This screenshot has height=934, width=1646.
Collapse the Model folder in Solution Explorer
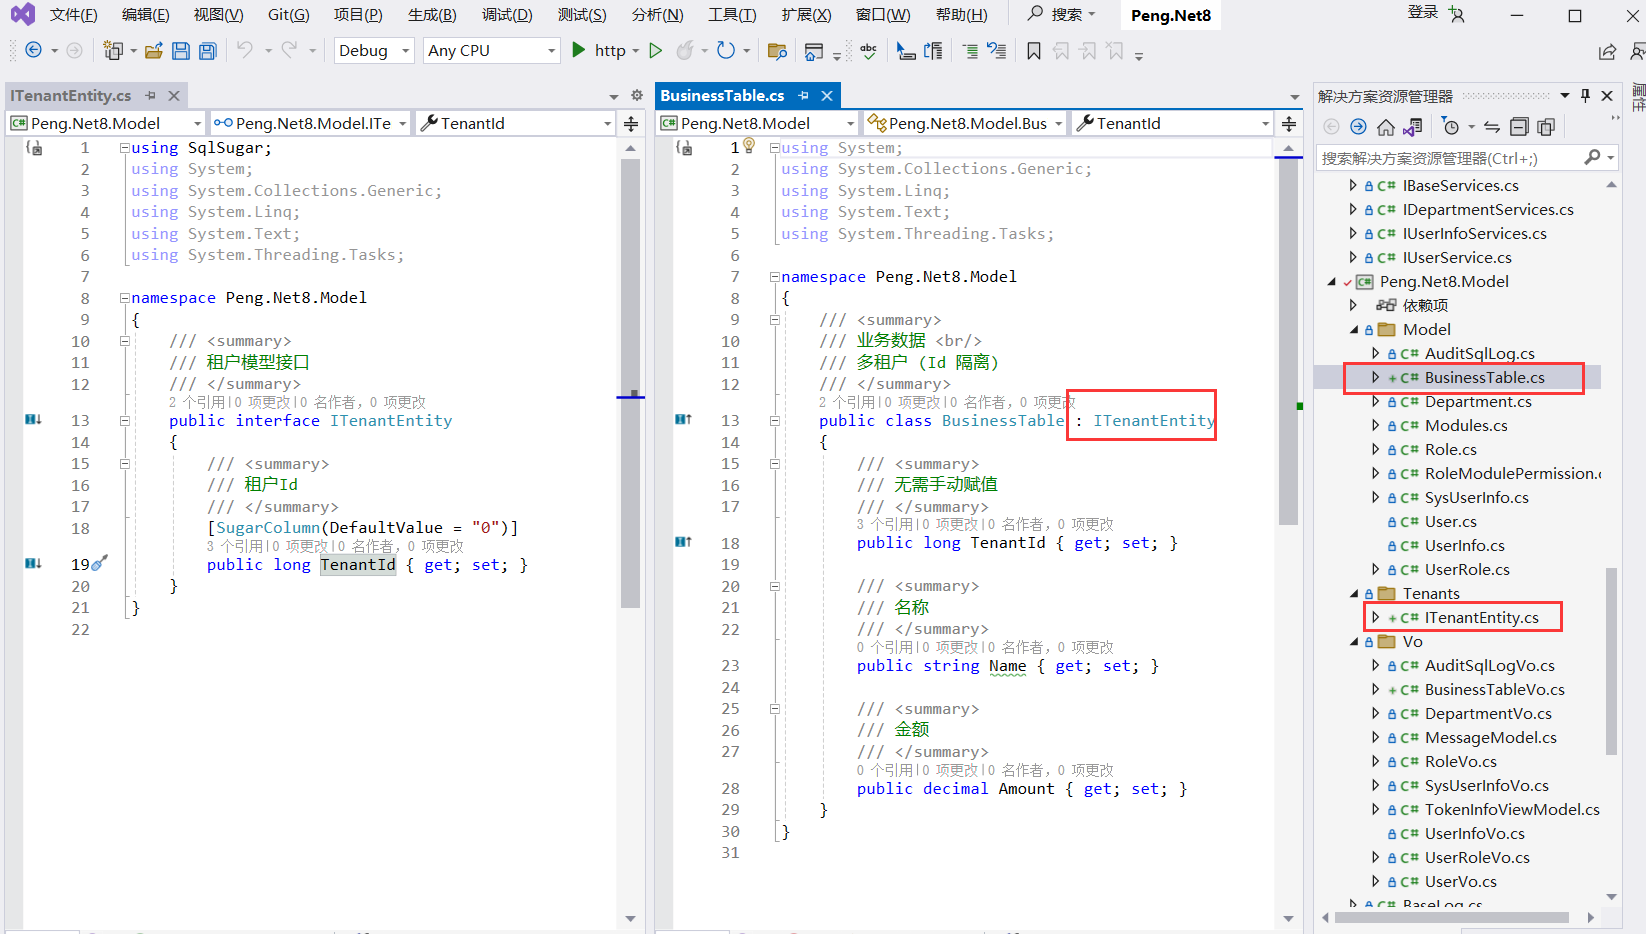click(1354, 330)
